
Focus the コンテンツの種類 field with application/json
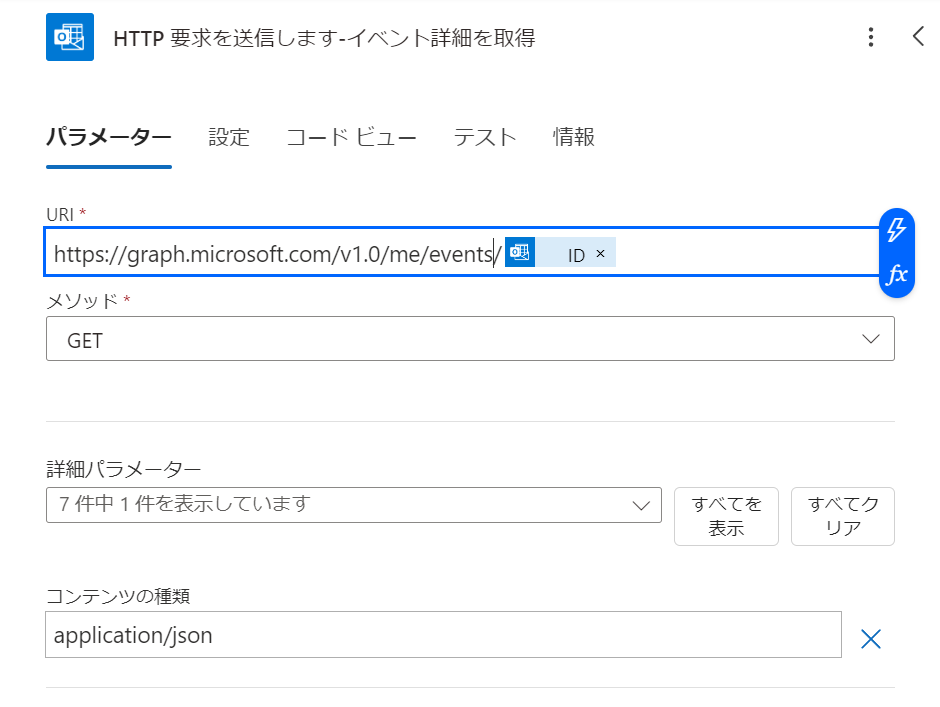point(443,635)
